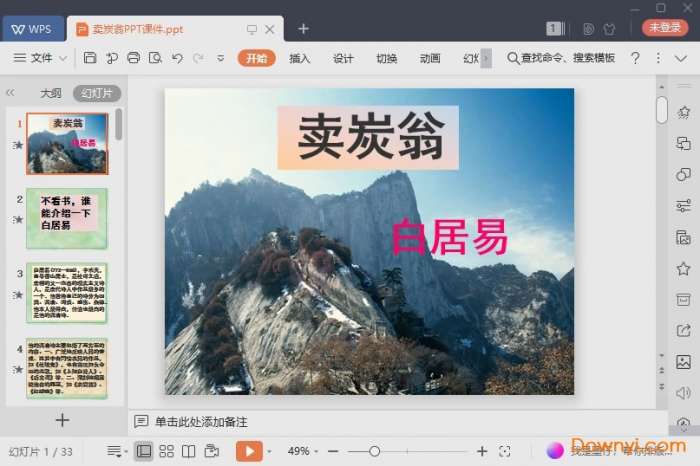700x466 pixels.
Task: Switch to the 幻灯片 thumbnails view
Action: pyautogui.click(x=97, y=93)
